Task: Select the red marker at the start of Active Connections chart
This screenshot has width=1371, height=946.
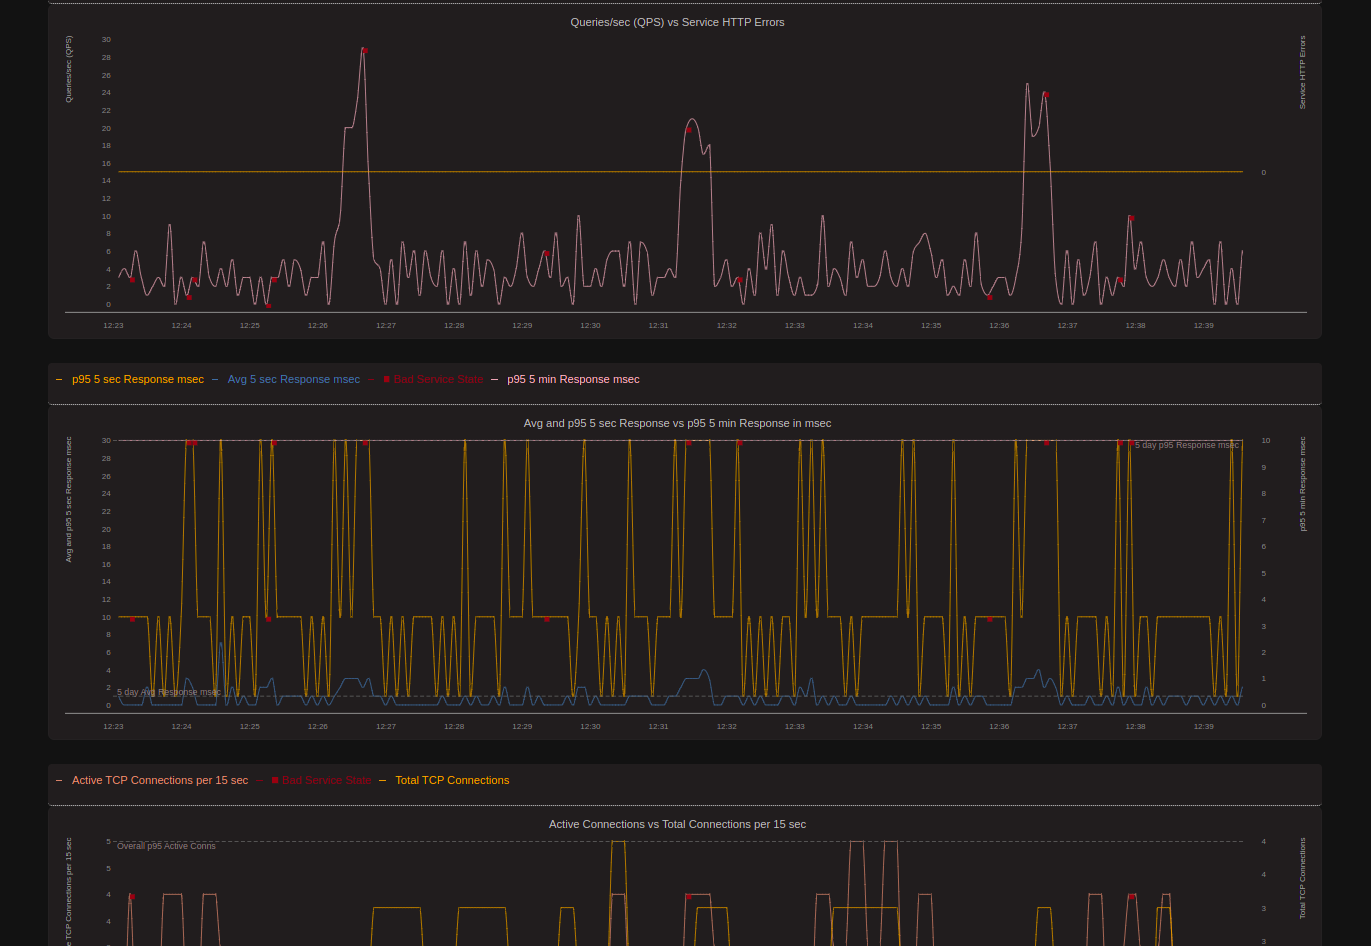Action: click(131, 897)
